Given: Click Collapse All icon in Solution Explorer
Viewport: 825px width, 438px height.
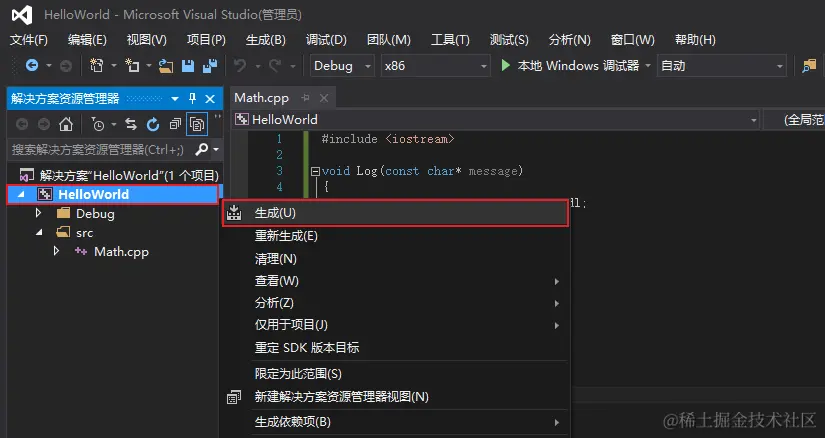Looking at the screenshot, I should [175, 124].
